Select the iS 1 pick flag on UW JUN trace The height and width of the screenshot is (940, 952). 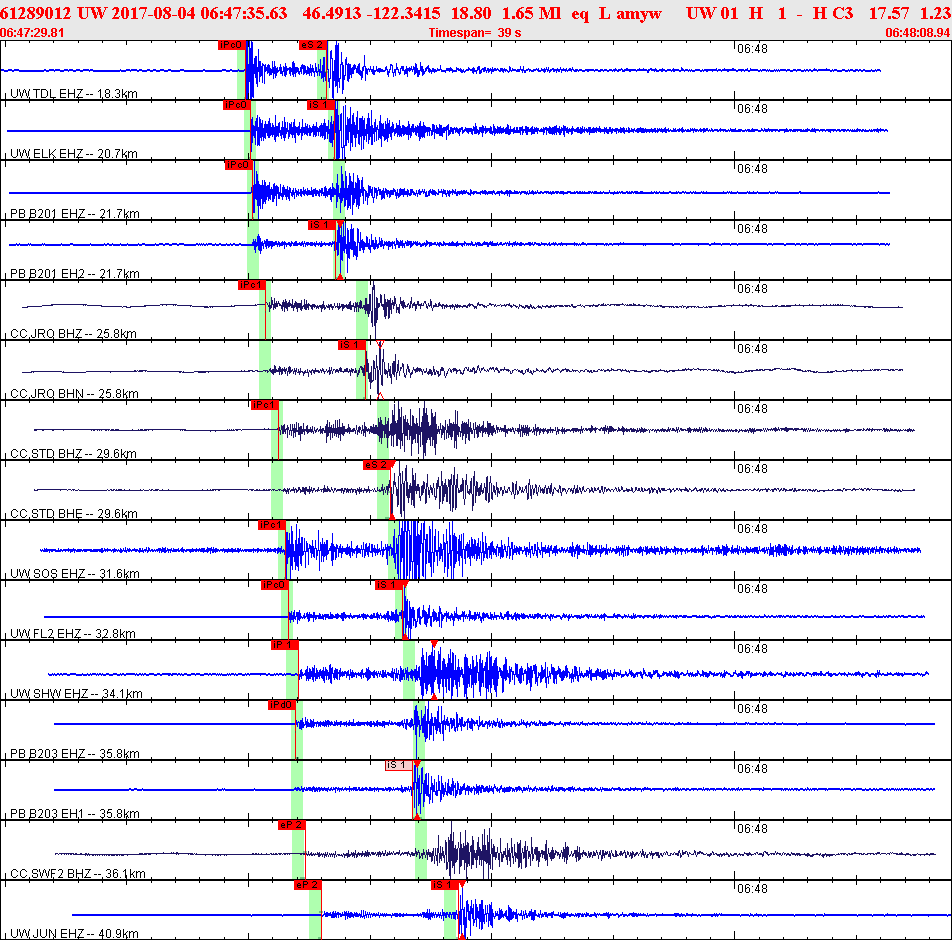[x=445, y=885]
